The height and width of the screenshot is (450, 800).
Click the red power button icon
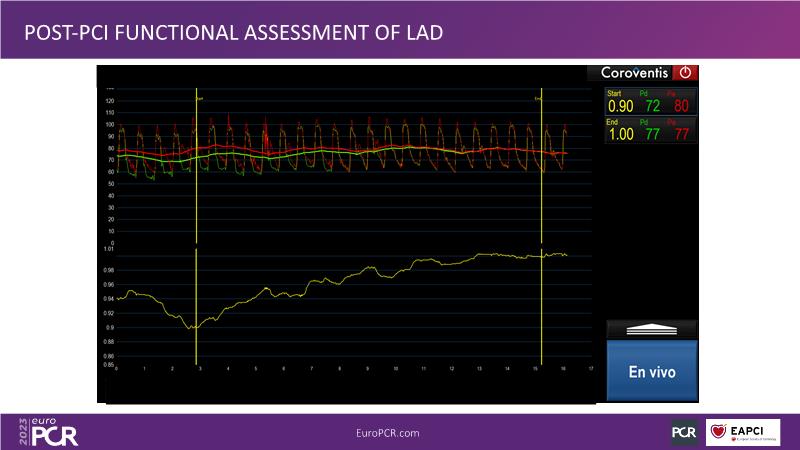[x=686, y=73]
